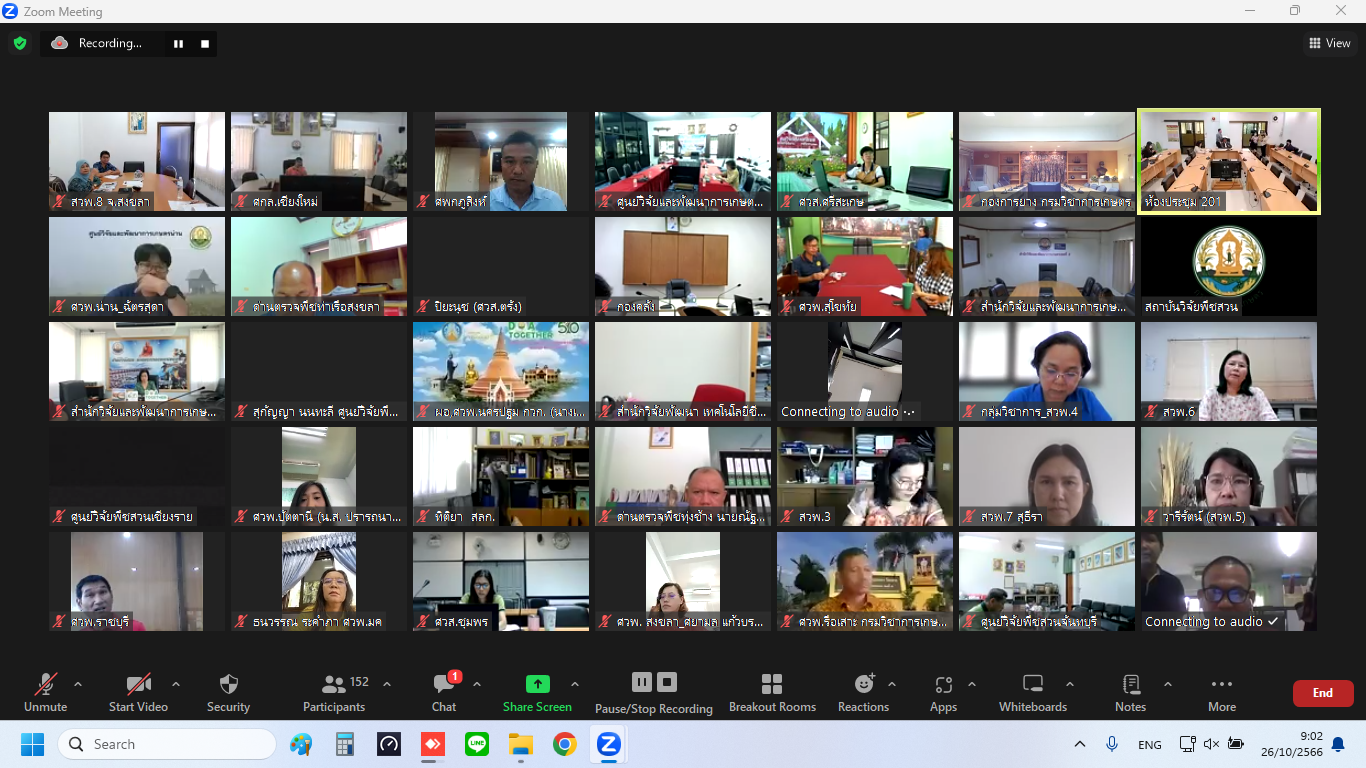Change layout using the View button

(1329, 43)
